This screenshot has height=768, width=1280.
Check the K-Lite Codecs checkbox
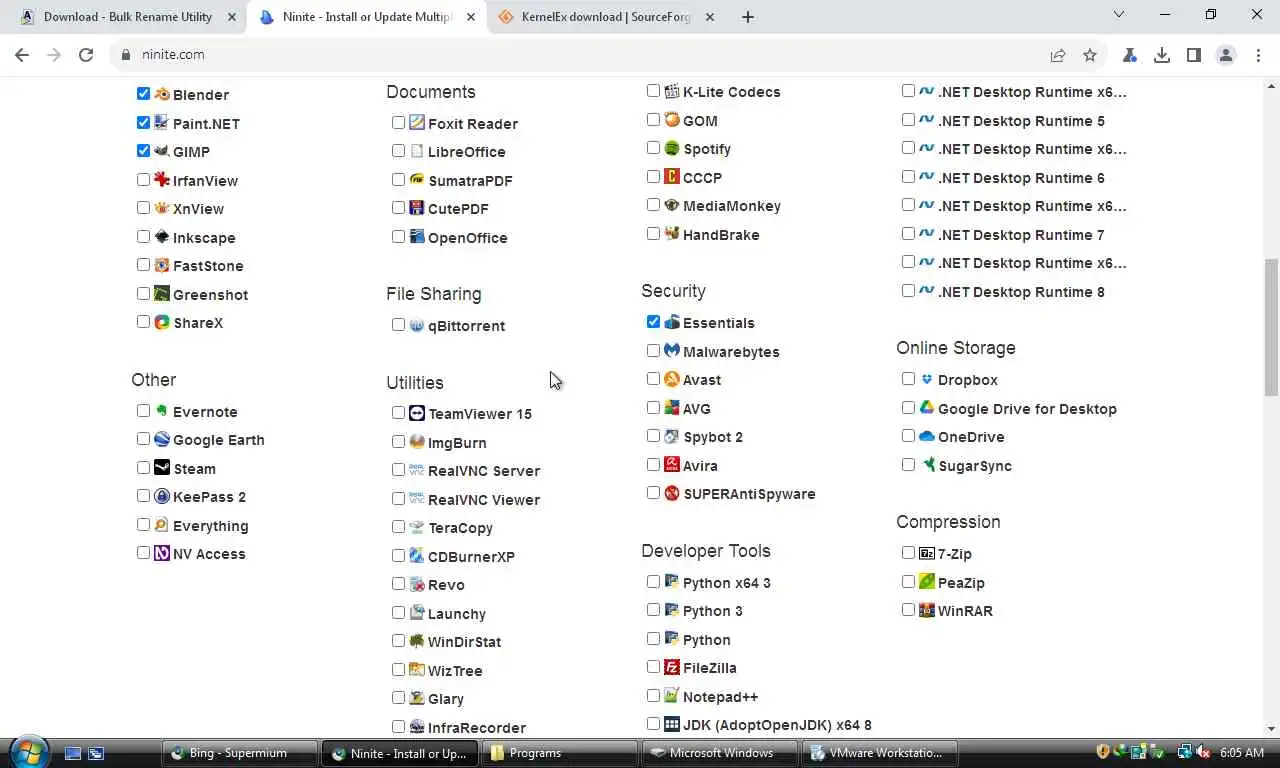(x=653, y=91)
